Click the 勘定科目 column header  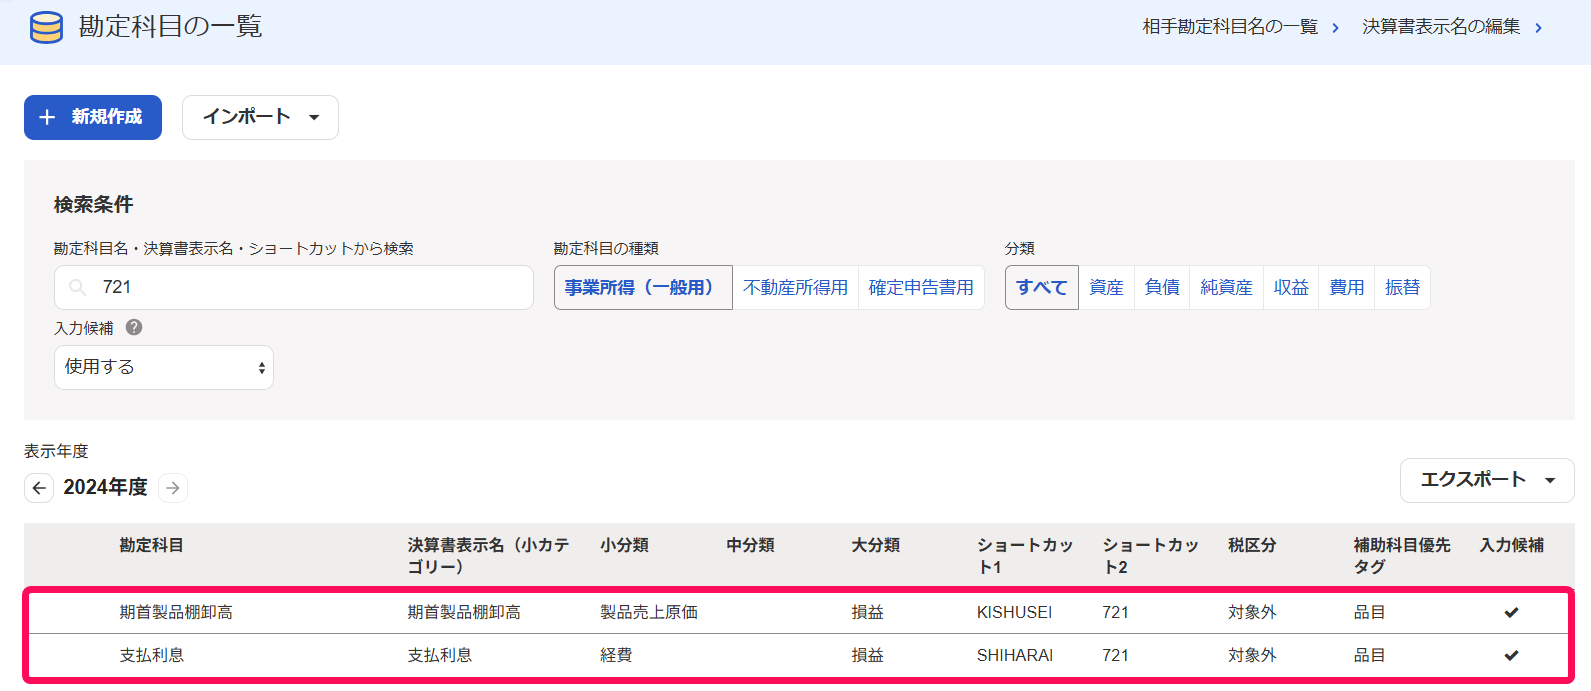(152, 545)
